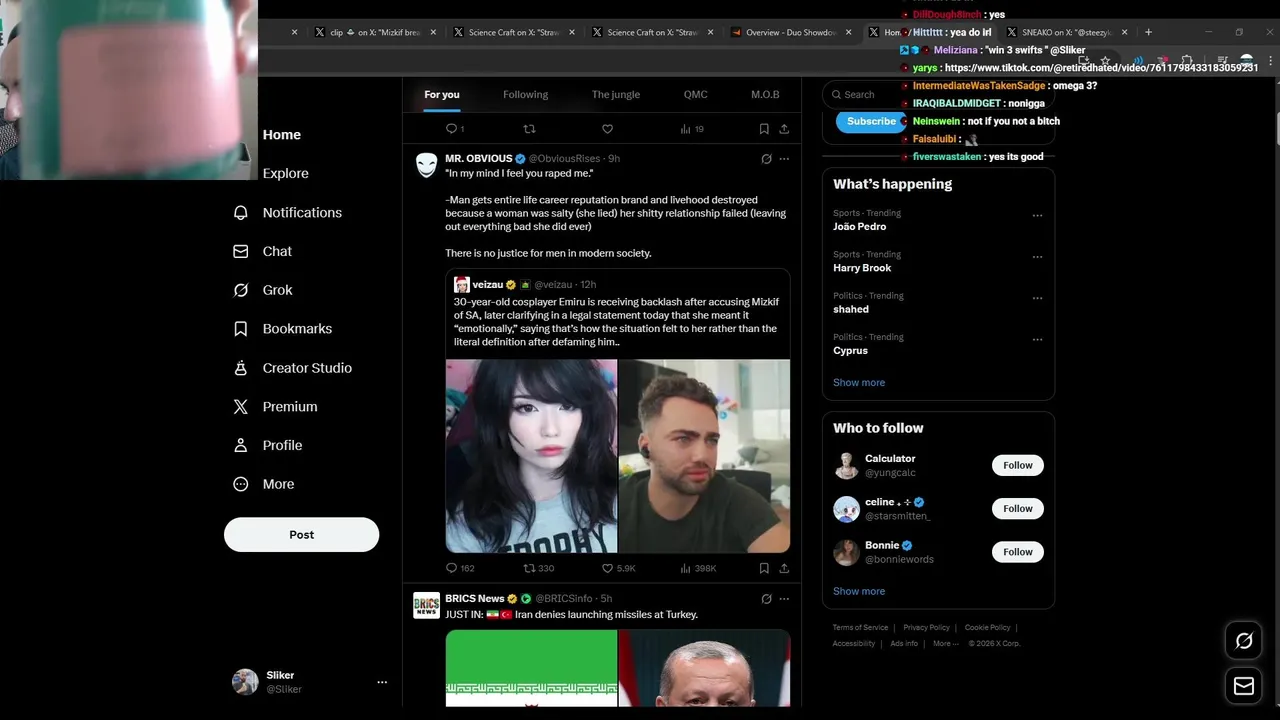This screenshot has height=720, width=1280.
Task: Open options for João Pedro trend
Action: (x=1037, y=215)
